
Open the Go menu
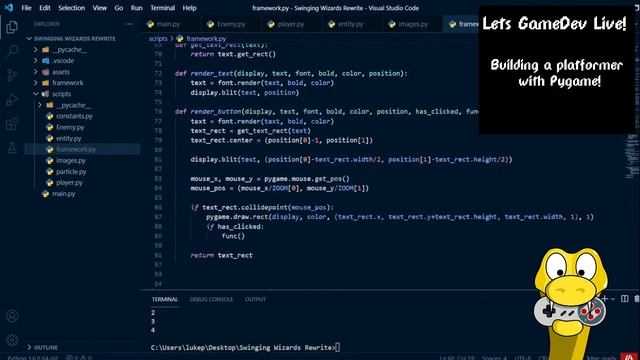pos(119,8)
